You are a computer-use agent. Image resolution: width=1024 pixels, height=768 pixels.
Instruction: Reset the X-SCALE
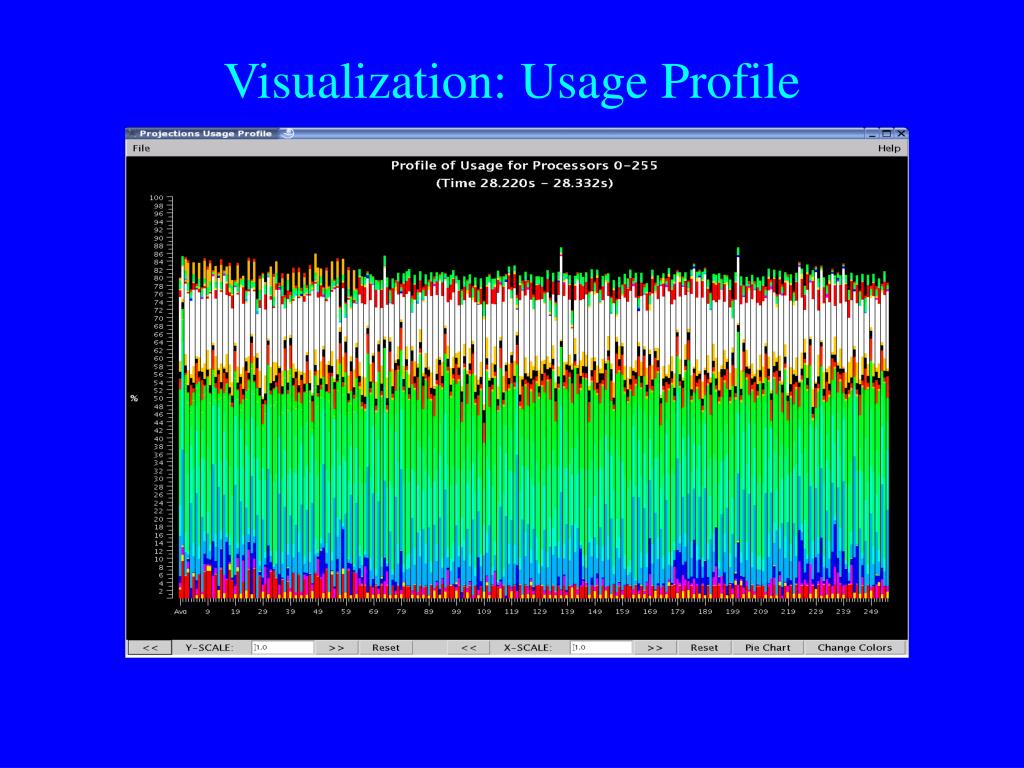(704, 648)
